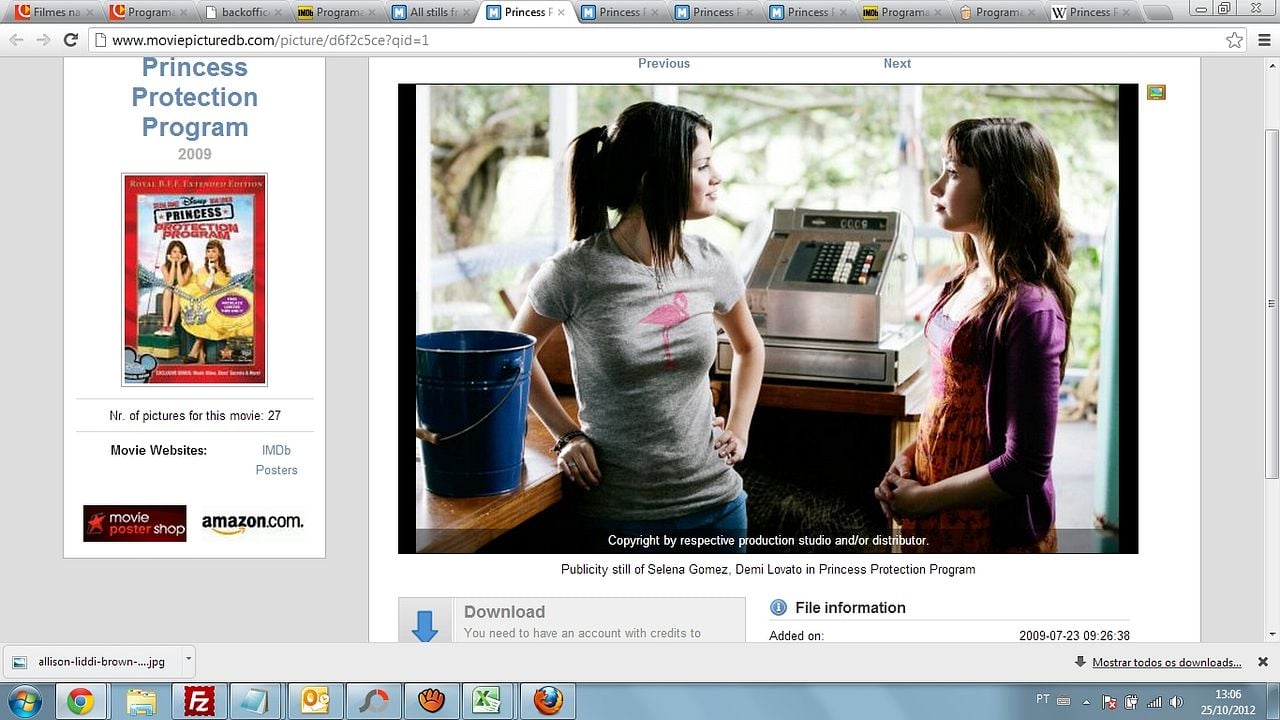1280x720 pixels.
Task: Expand the allison-liddi-brown download options arrow
Action: click(187, 660)
